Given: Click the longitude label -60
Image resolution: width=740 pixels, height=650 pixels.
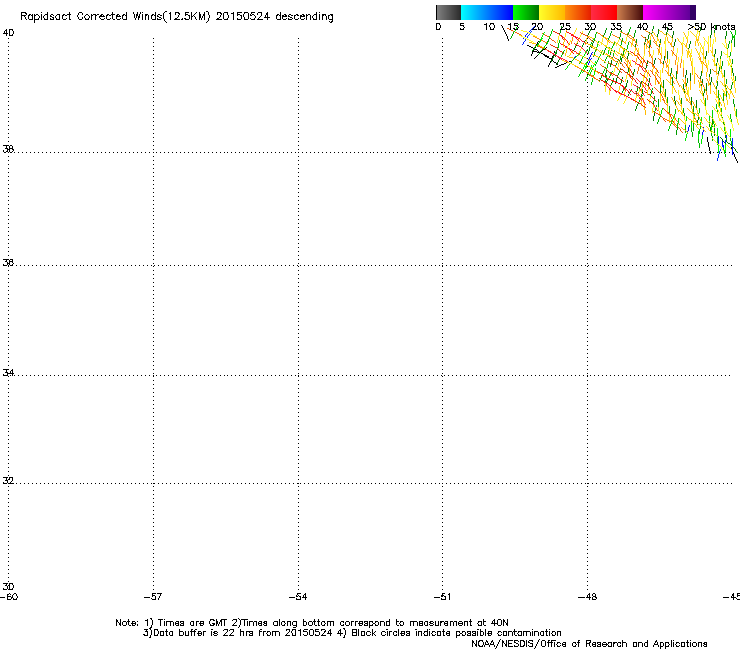Looking at the screenshot, I should 9,597.
